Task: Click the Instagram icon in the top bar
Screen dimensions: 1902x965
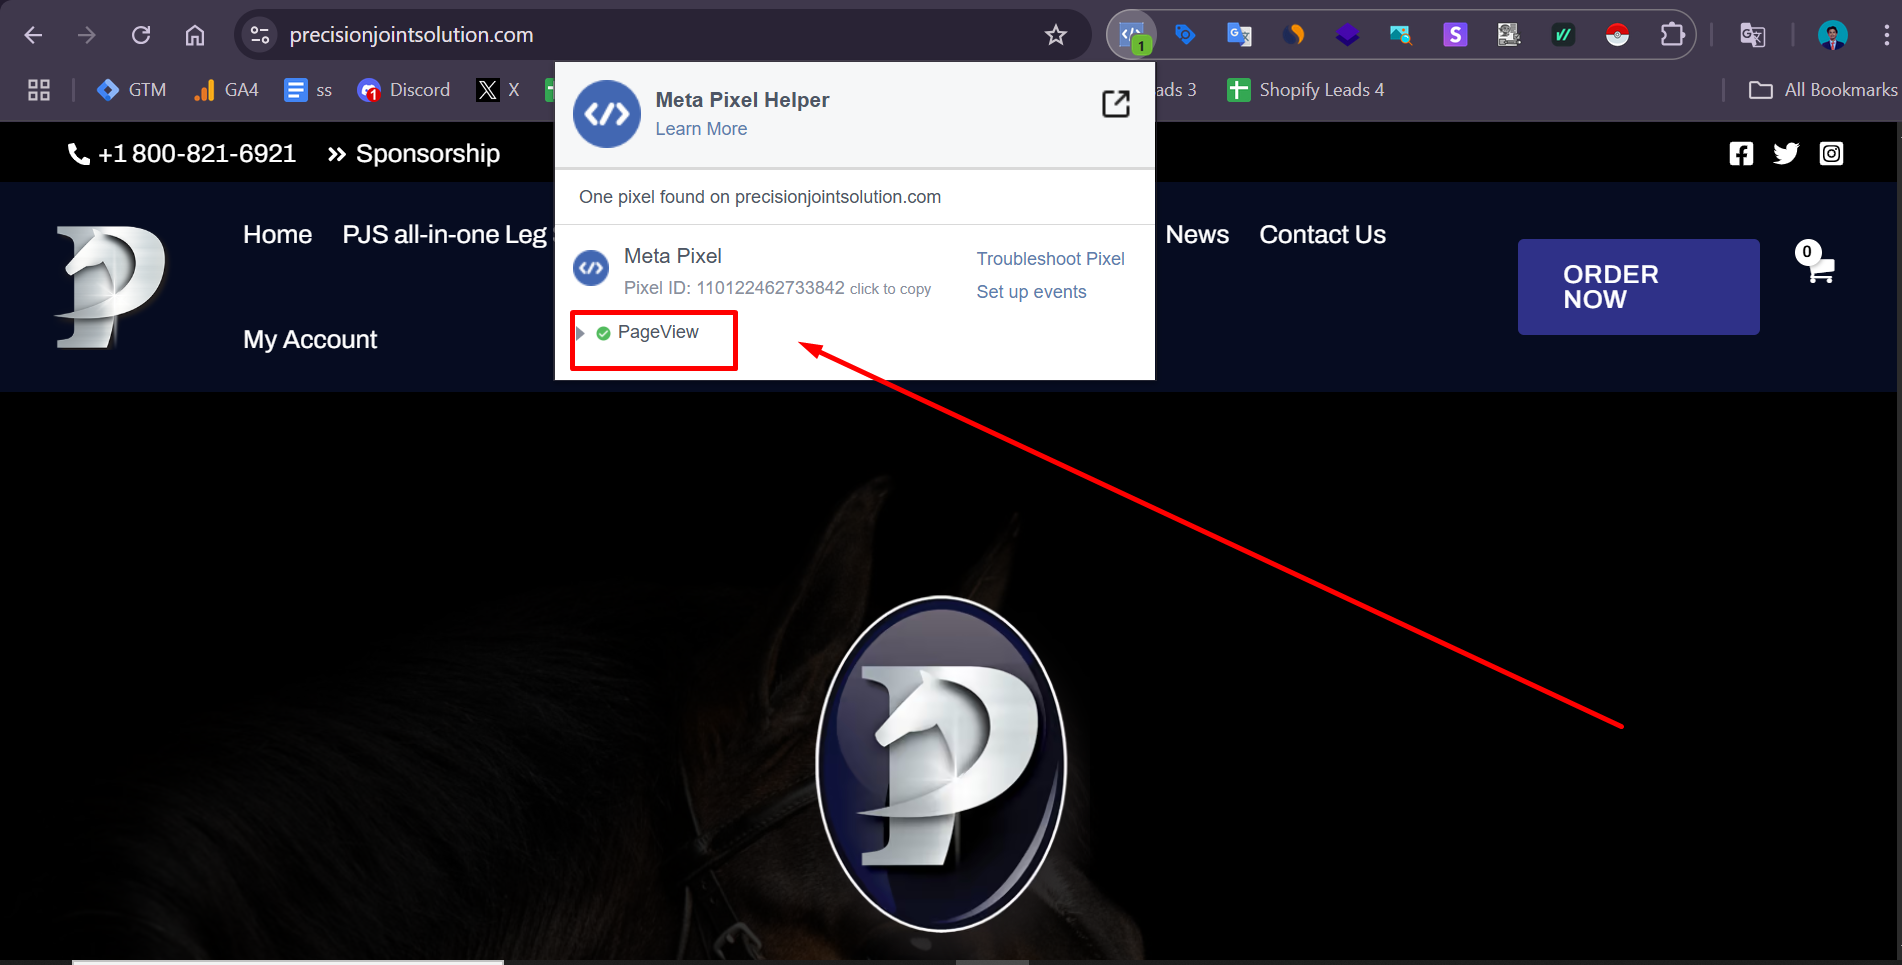Action: (1831, 153)
